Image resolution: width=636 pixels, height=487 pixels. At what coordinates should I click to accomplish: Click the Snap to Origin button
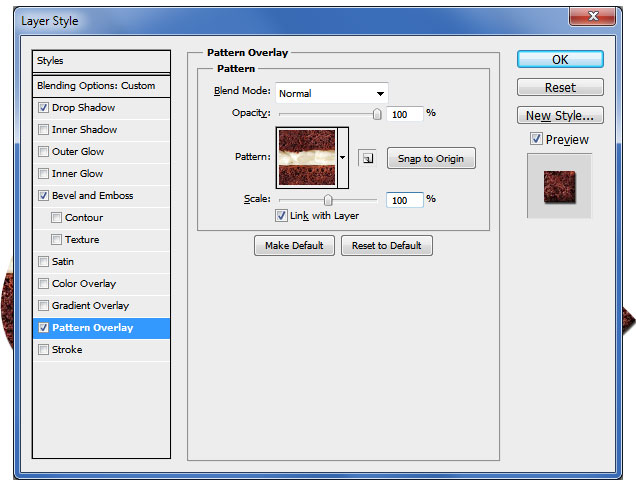[x=431, y=158]
